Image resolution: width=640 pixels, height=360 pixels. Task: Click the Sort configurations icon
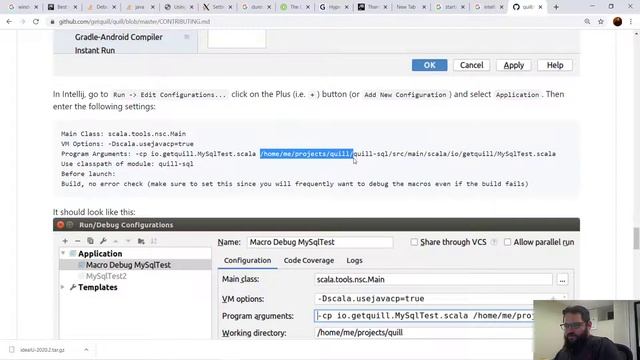[x=154, y=241]
